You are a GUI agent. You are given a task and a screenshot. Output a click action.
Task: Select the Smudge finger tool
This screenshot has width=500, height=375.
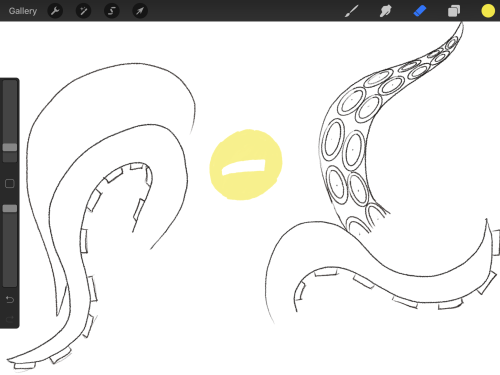(385, 11)
